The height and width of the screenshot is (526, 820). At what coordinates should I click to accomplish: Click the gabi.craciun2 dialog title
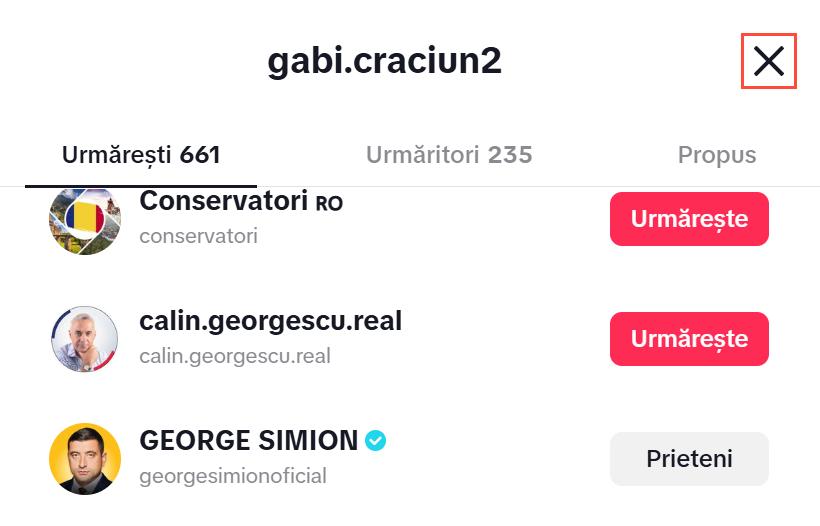(384, 61)
